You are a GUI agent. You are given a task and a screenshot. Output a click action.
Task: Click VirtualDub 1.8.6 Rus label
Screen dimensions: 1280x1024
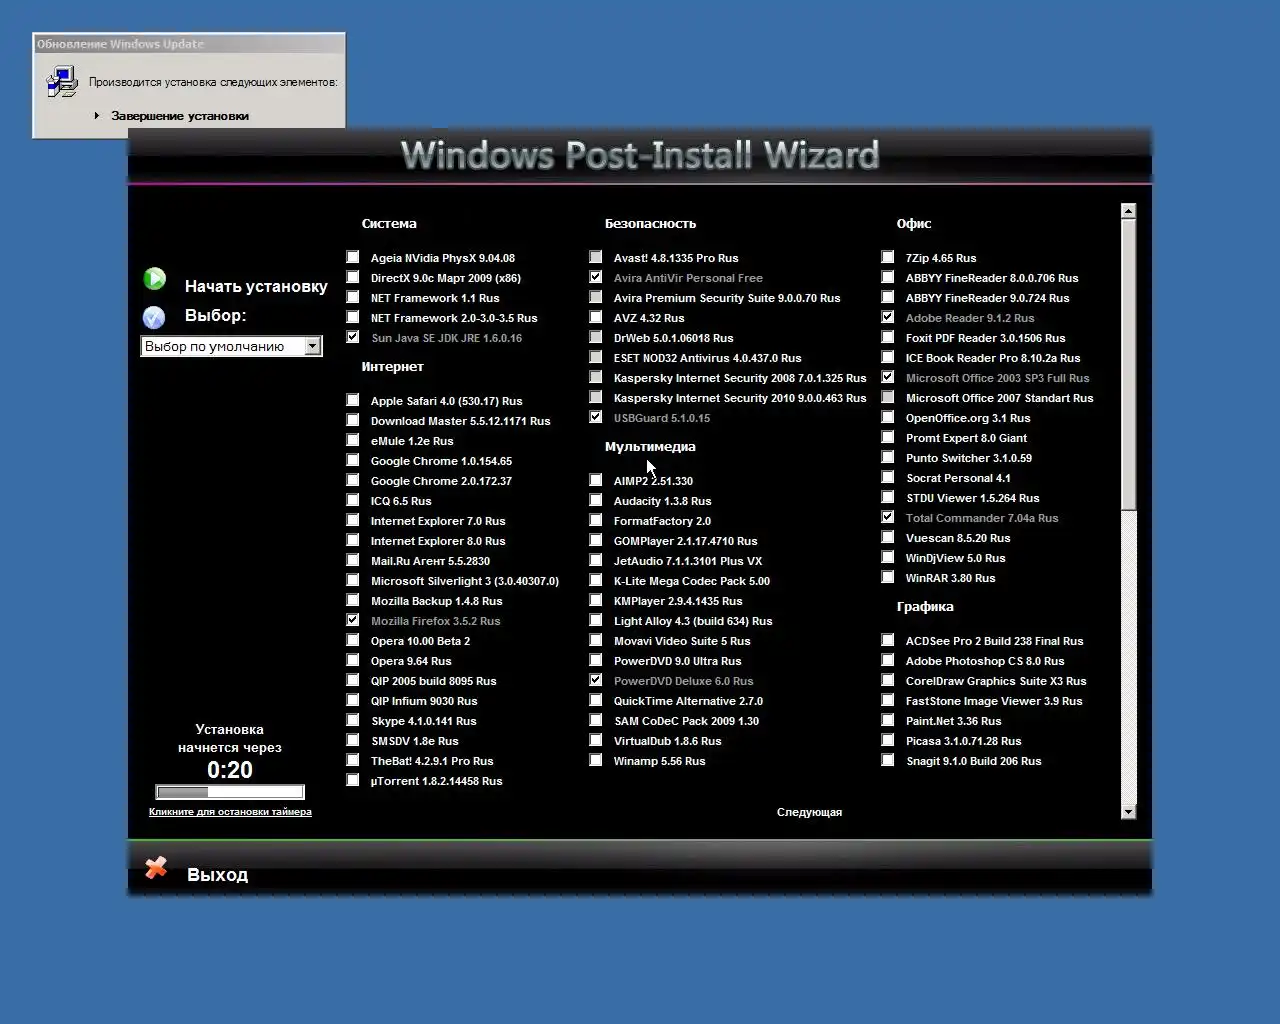point(667,741)
